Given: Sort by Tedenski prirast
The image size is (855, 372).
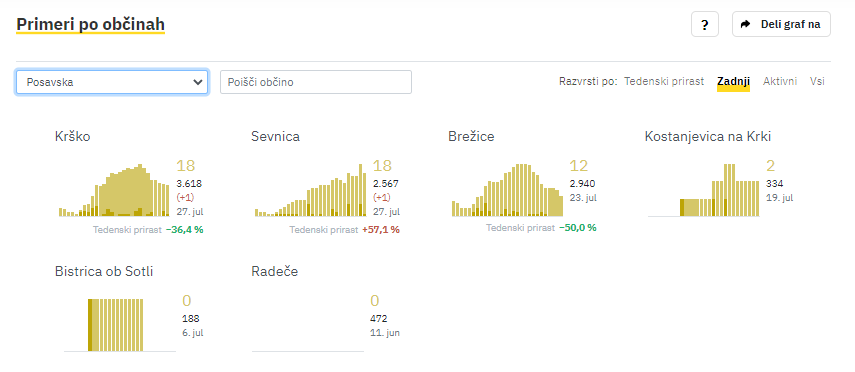Looking at the screenshot, I should pos(664,82).
